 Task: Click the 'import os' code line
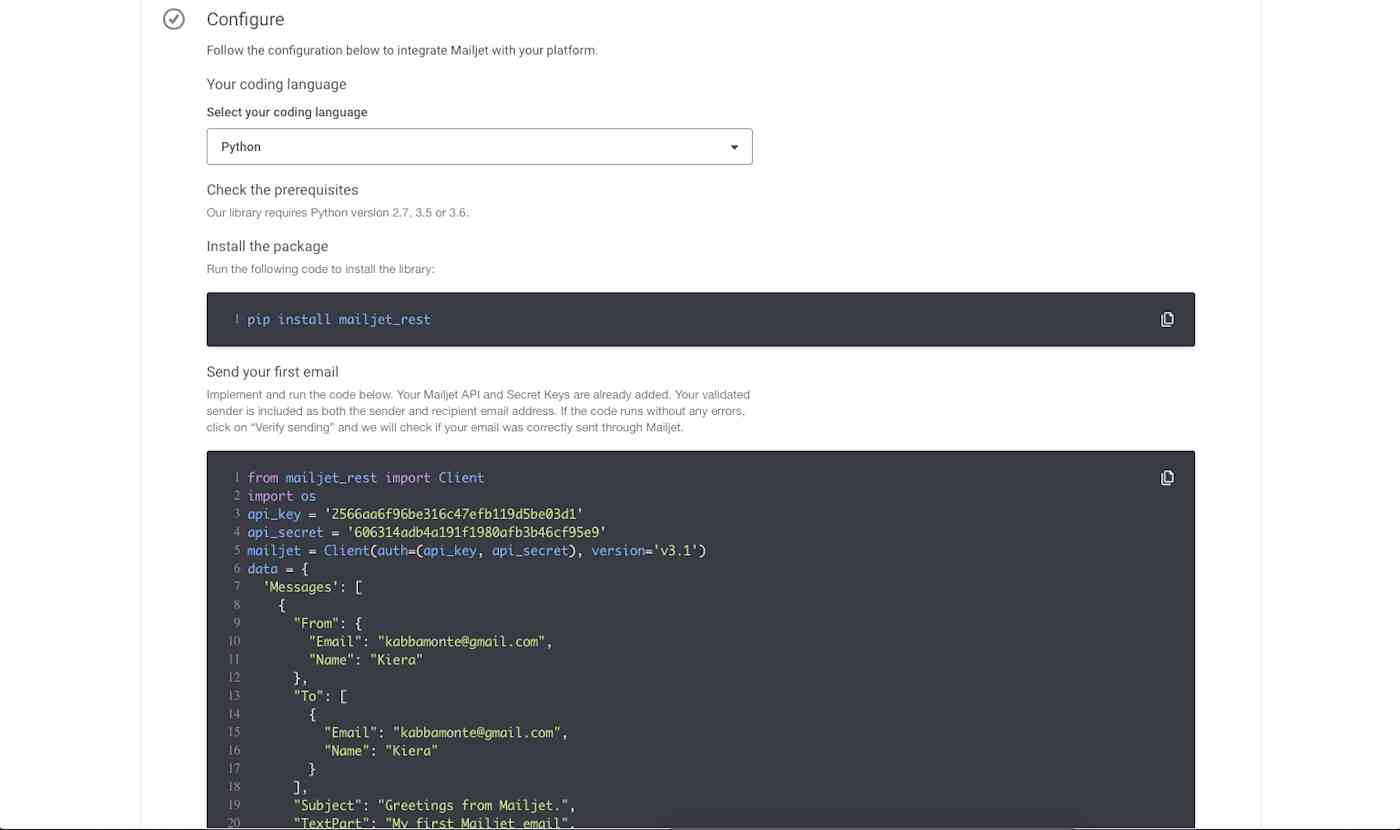(282, 496)
